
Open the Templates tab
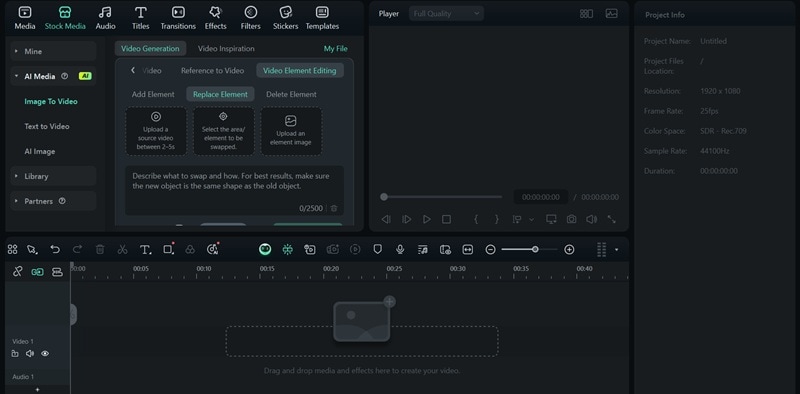coord(322,18)
